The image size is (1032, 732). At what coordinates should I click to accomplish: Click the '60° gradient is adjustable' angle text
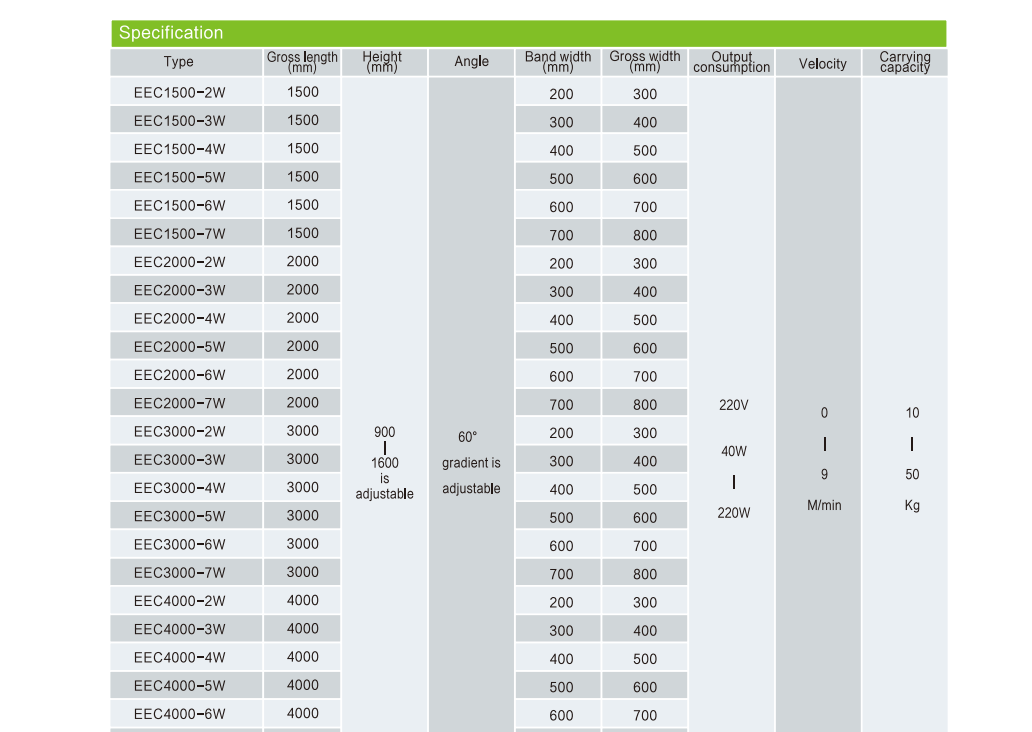pyautogui.click(x=471, y=464)
